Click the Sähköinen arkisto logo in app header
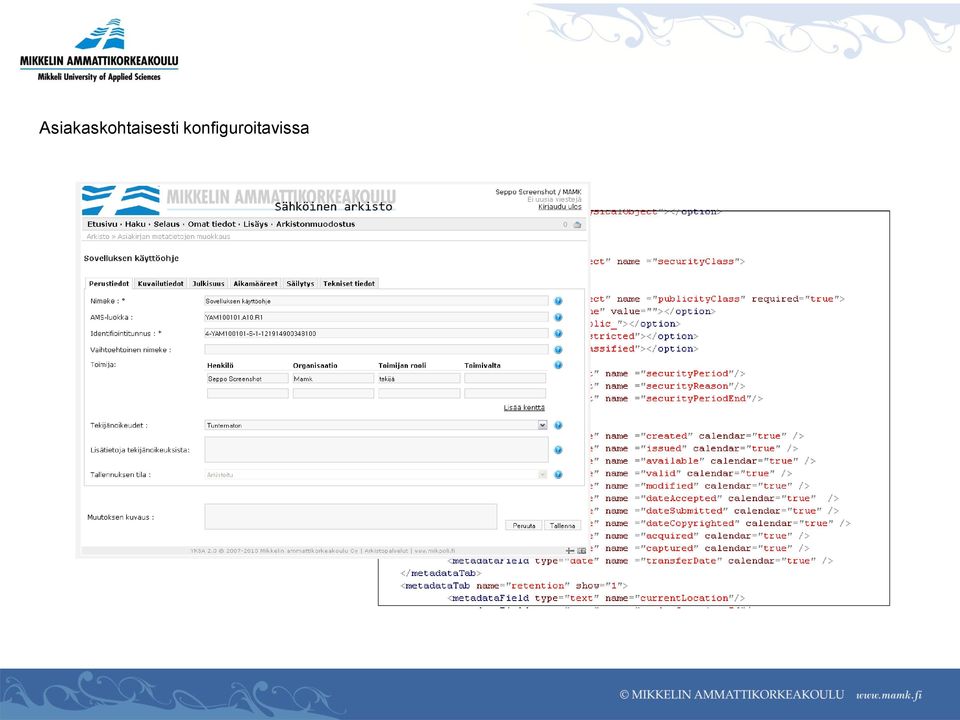Viewport: 960px width, 720px height. [x=239, y=200]
